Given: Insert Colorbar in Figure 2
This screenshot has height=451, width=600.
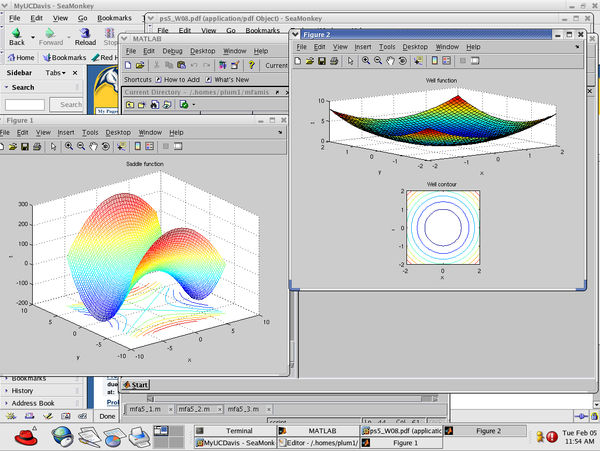Looking at the screenshot, I should (434, 60).
